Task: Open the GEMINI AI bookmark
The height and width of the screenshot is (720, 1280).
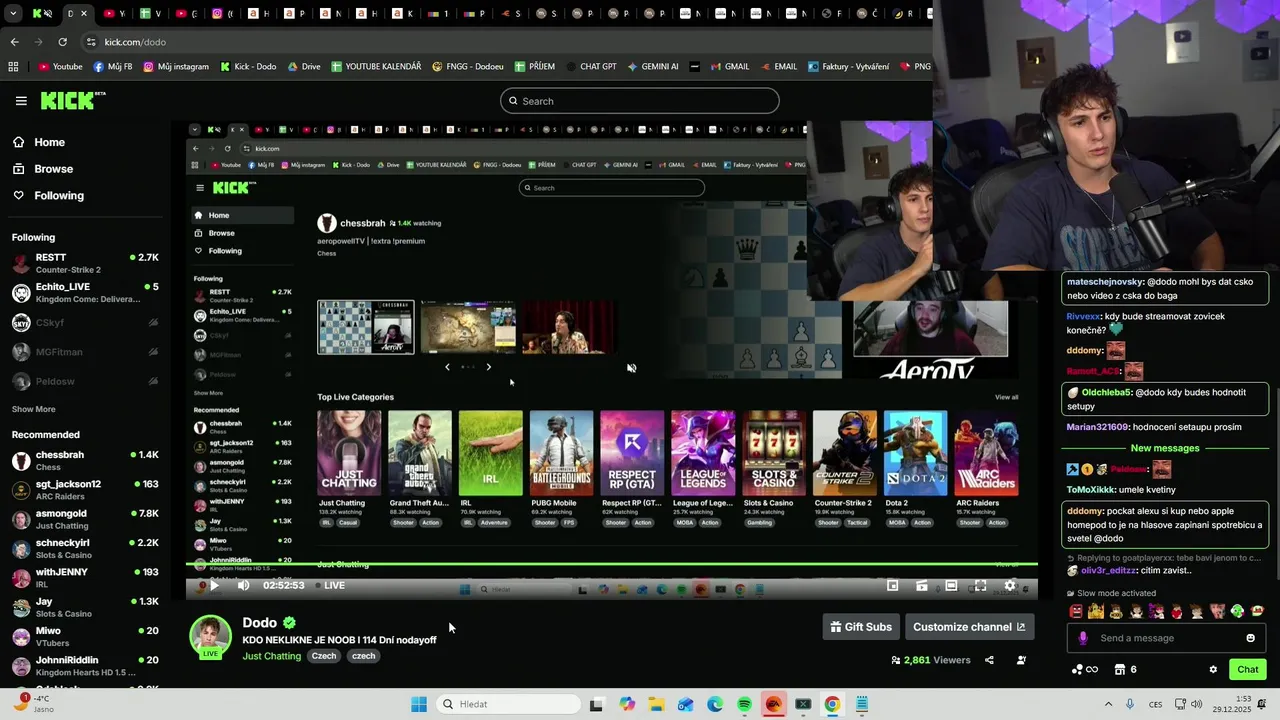Action: tap(652, 67)
